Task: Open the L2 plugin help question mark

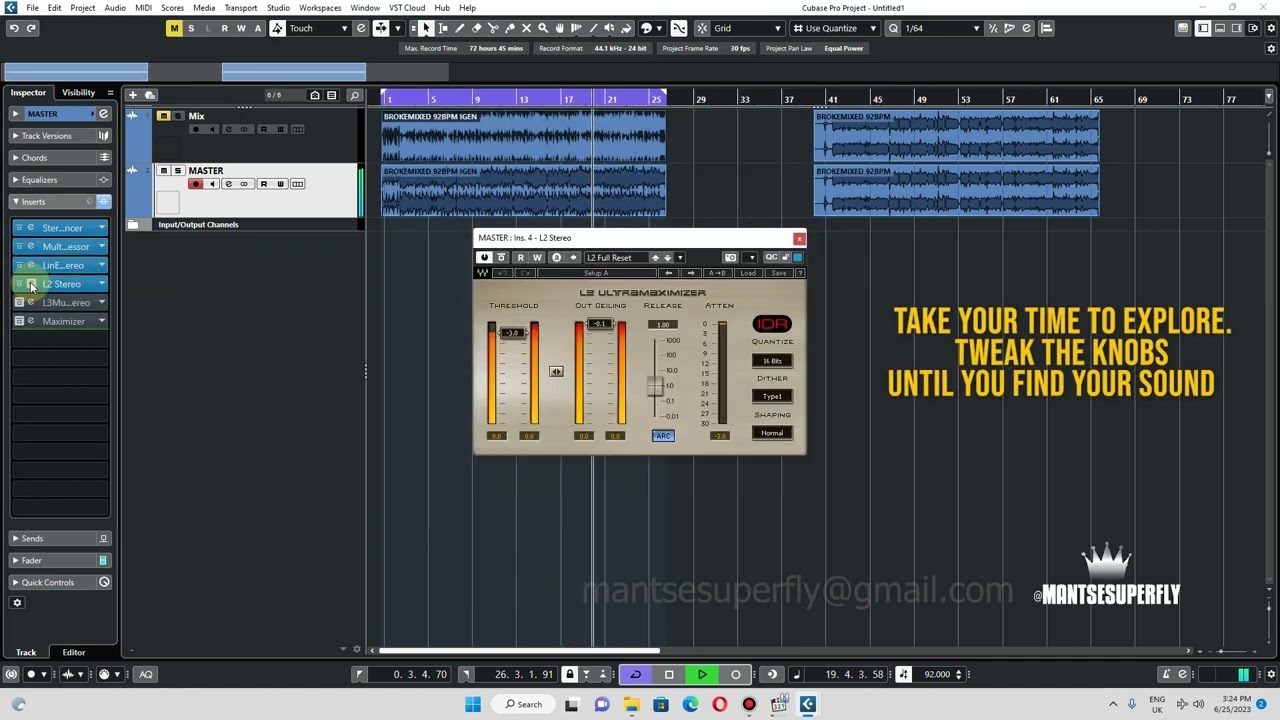Action: [x=799, y=273]
